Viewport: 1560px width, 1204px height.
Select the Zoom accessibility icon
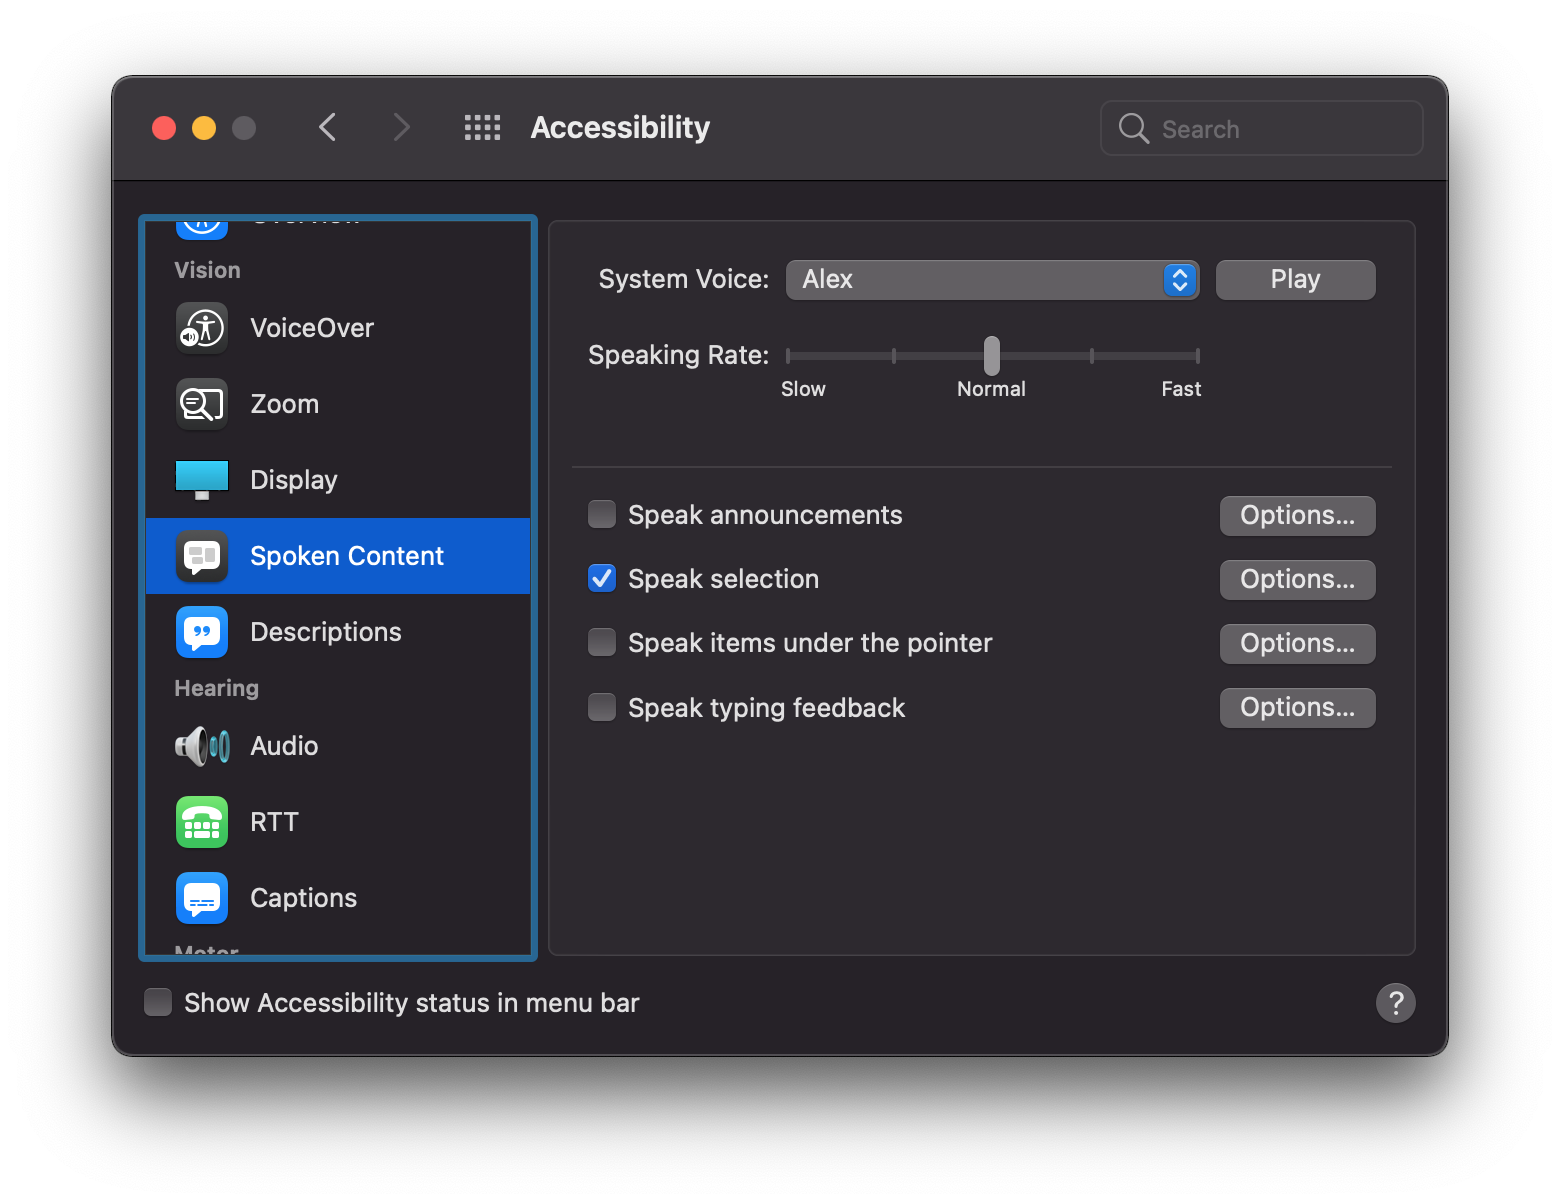click(x=201, y=404)
